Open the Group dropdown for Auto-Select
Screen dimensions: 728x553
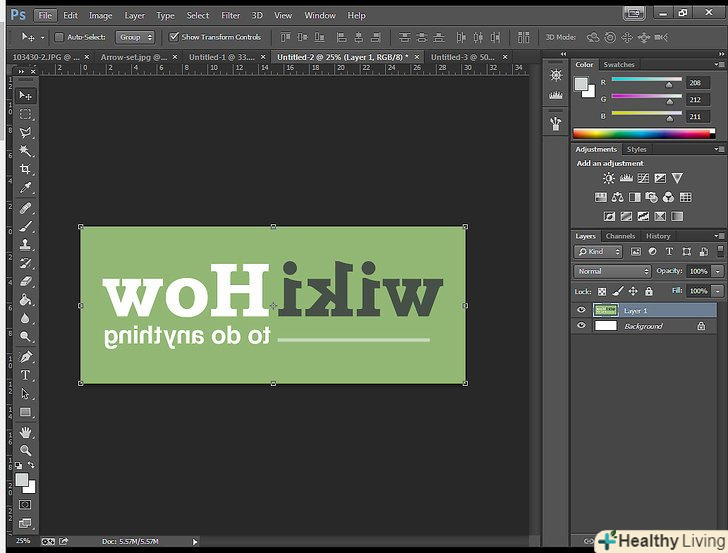pos(135,37)
